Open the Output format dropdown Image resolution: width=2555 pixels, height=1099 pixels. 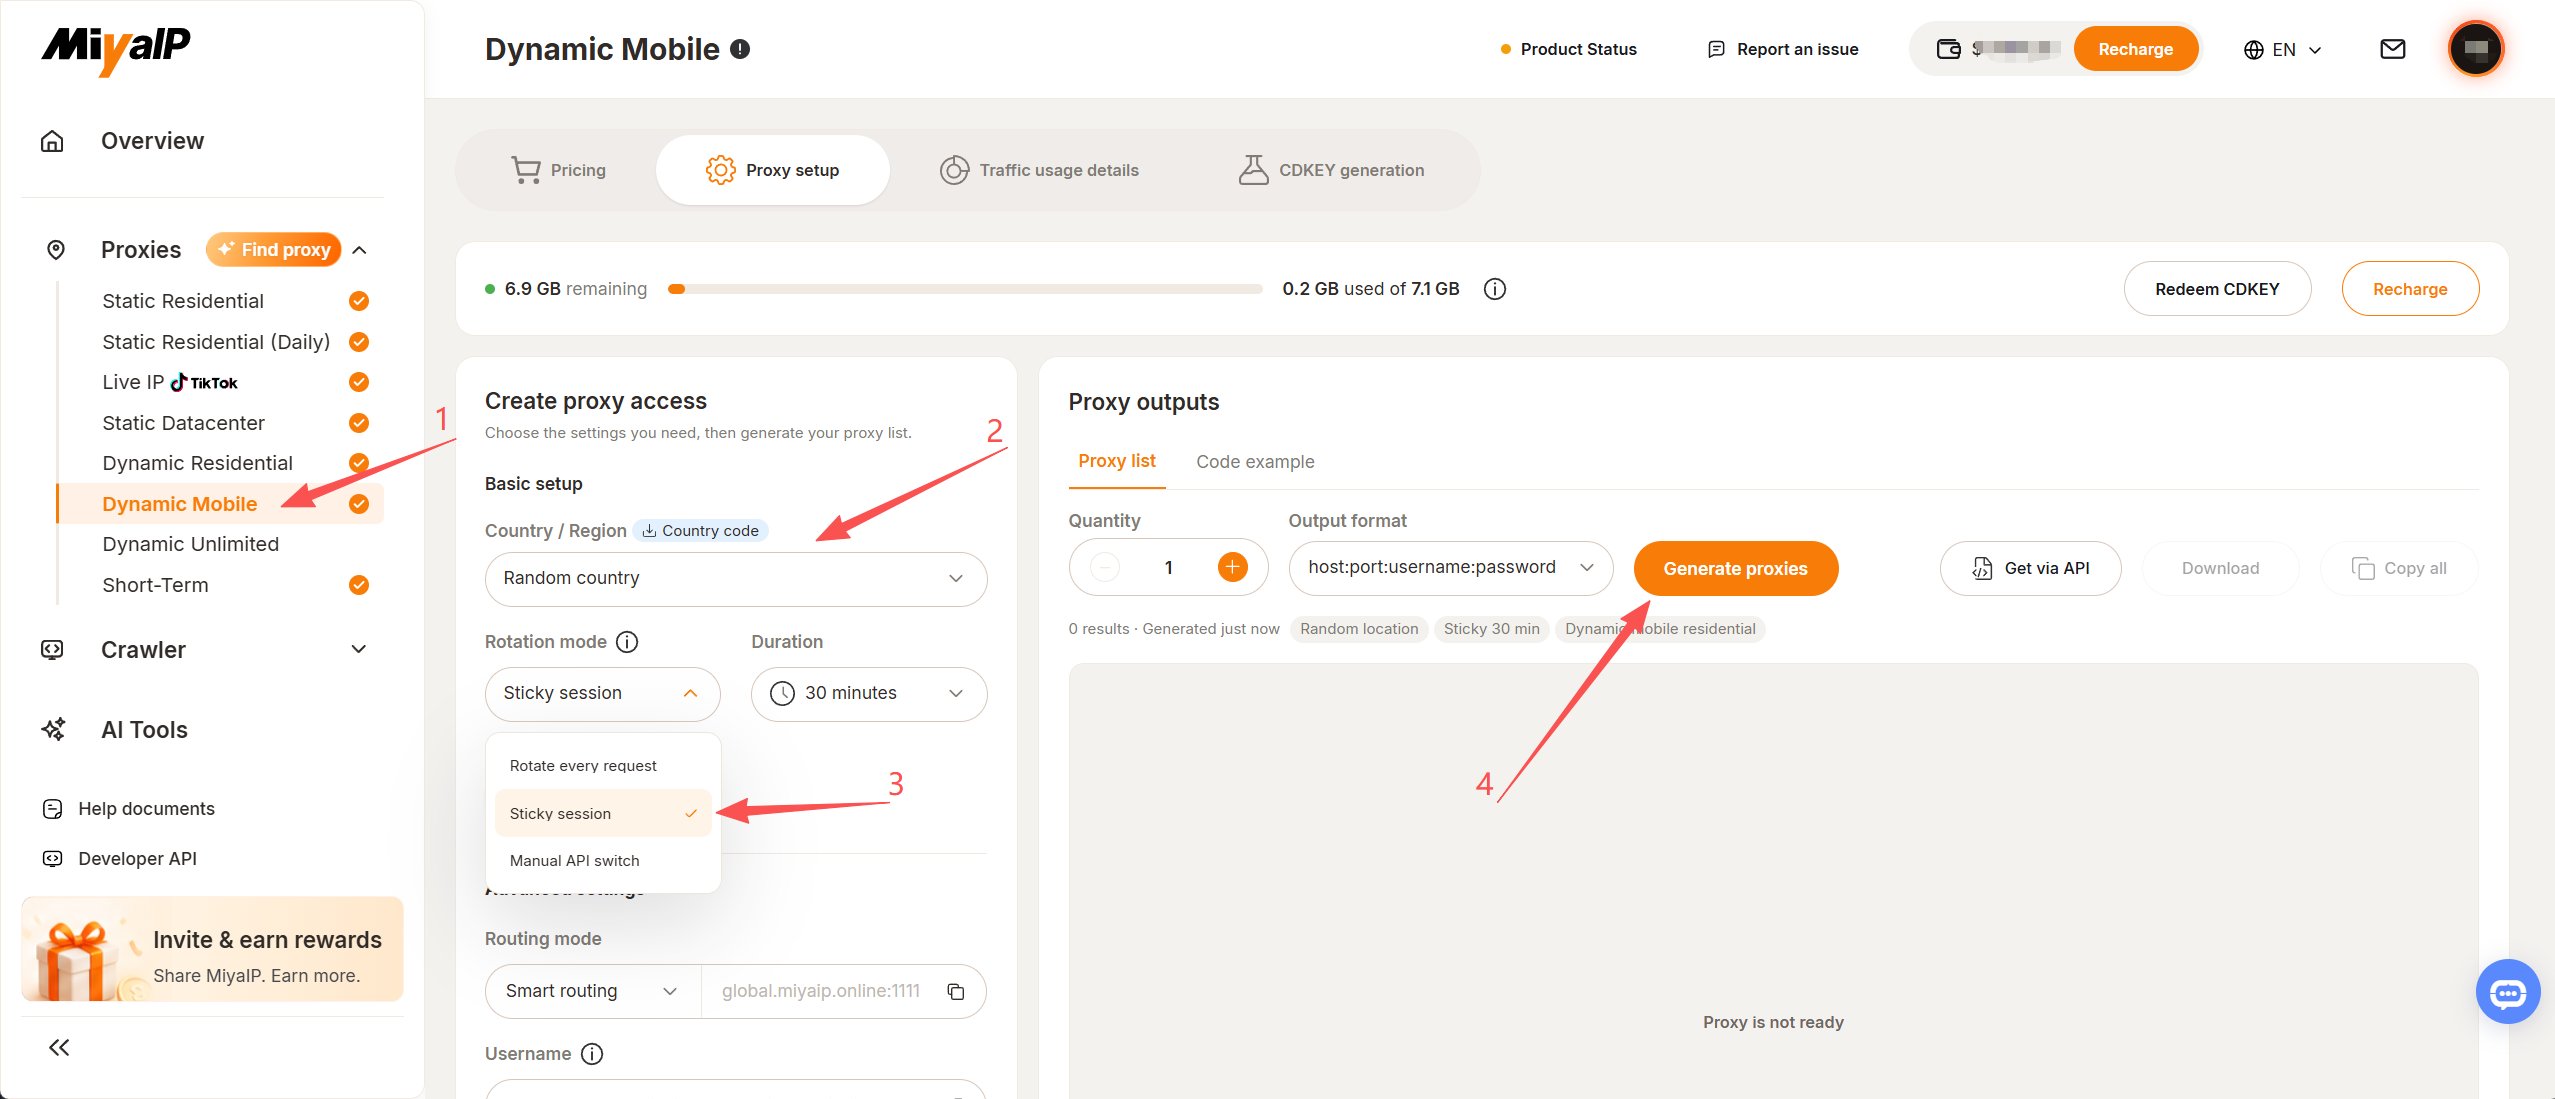click(x=1451, y=568)
